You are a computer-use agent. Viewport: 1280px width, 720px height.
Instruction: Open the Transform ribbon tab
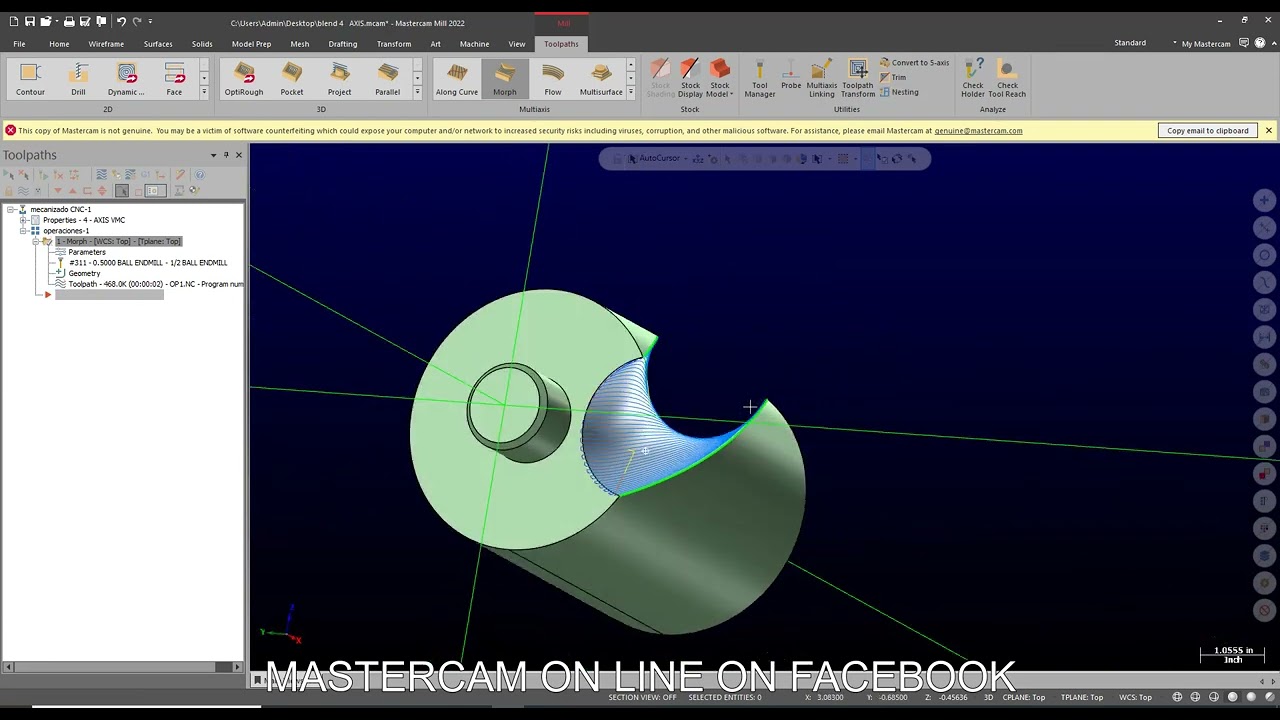pyautogui.click(x=394, y=44)
